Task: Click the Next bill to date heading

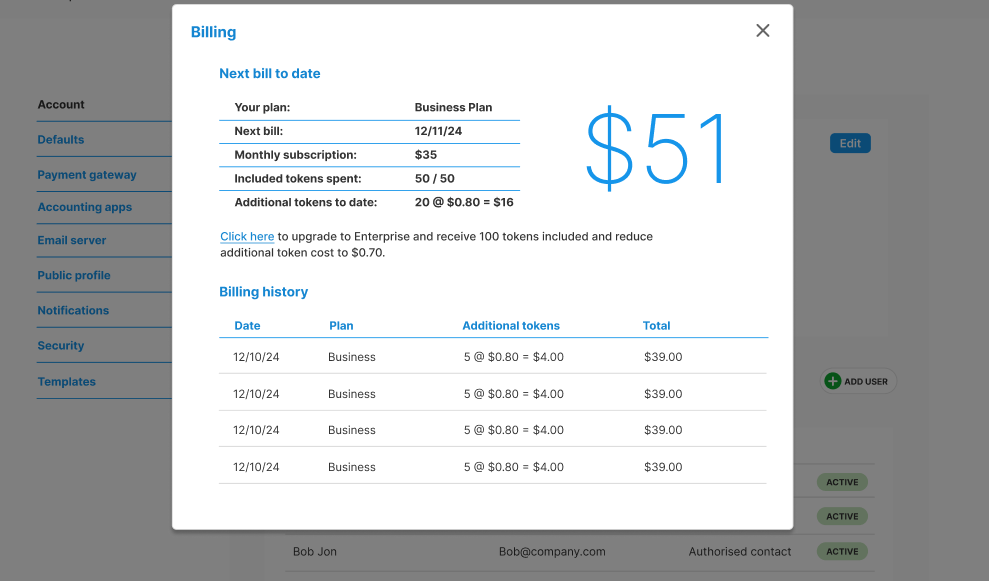Action: click(x=269, y=73)
